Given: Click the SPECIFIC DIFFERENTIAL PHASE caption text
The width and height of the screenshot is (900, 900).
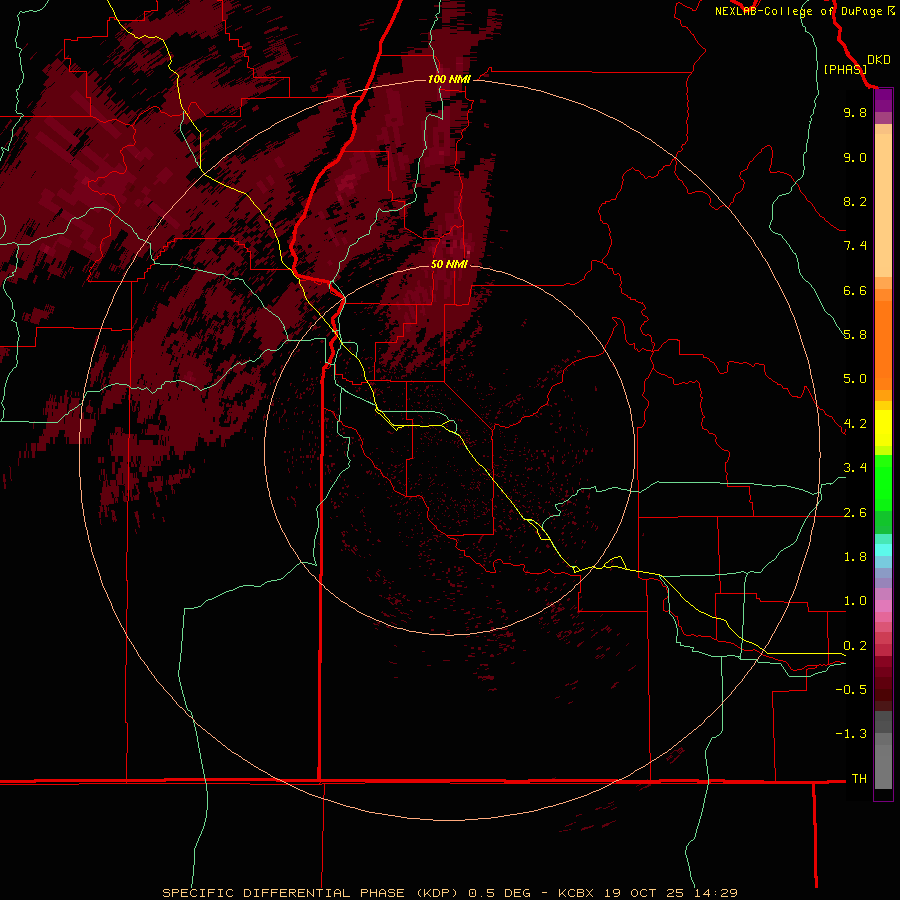Looking at the screenshot, I should click(282, 893).
